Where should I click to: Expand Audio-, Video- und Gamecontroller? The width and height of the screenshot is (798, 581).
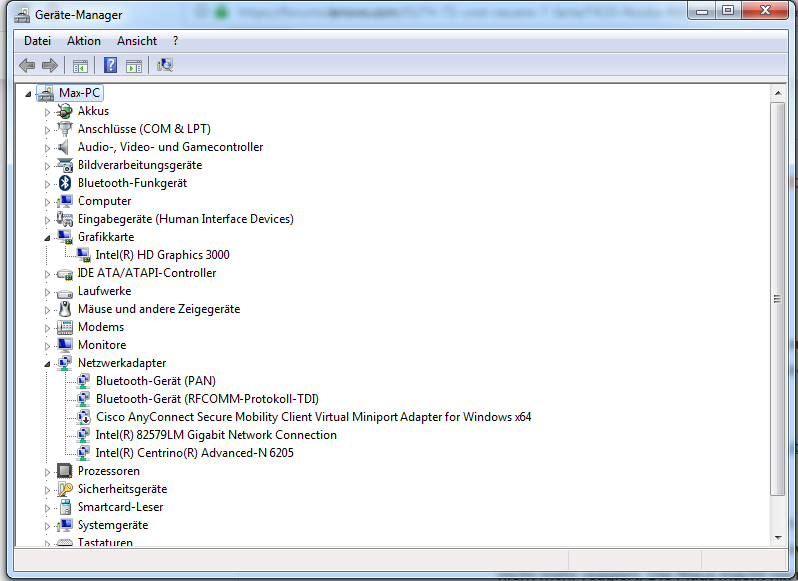point(47,148)
